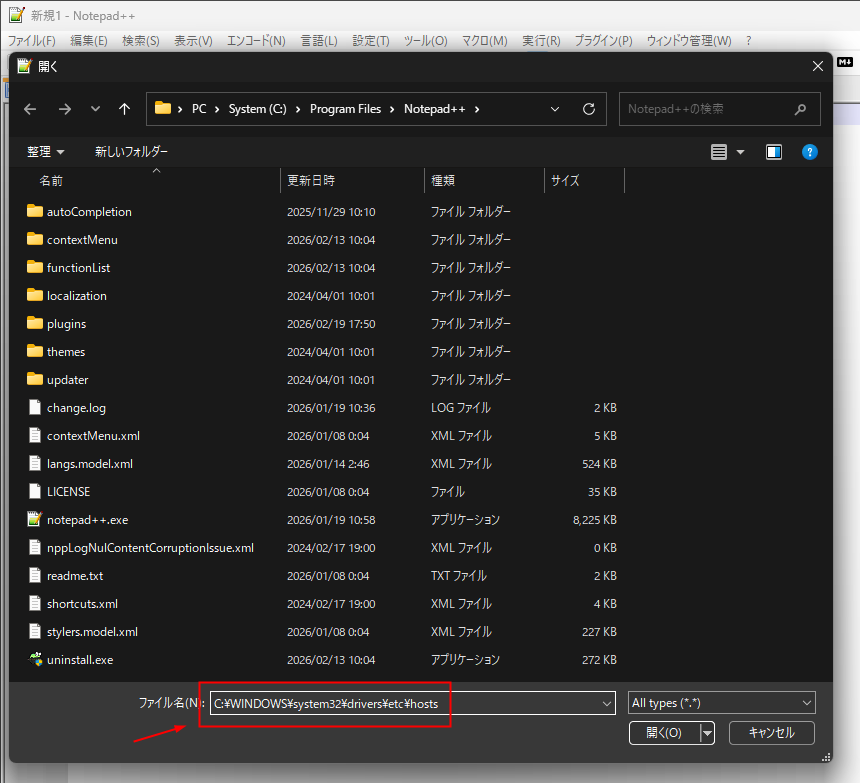
Task: Click the キャンセル button
Action: (x=771, y=733)
